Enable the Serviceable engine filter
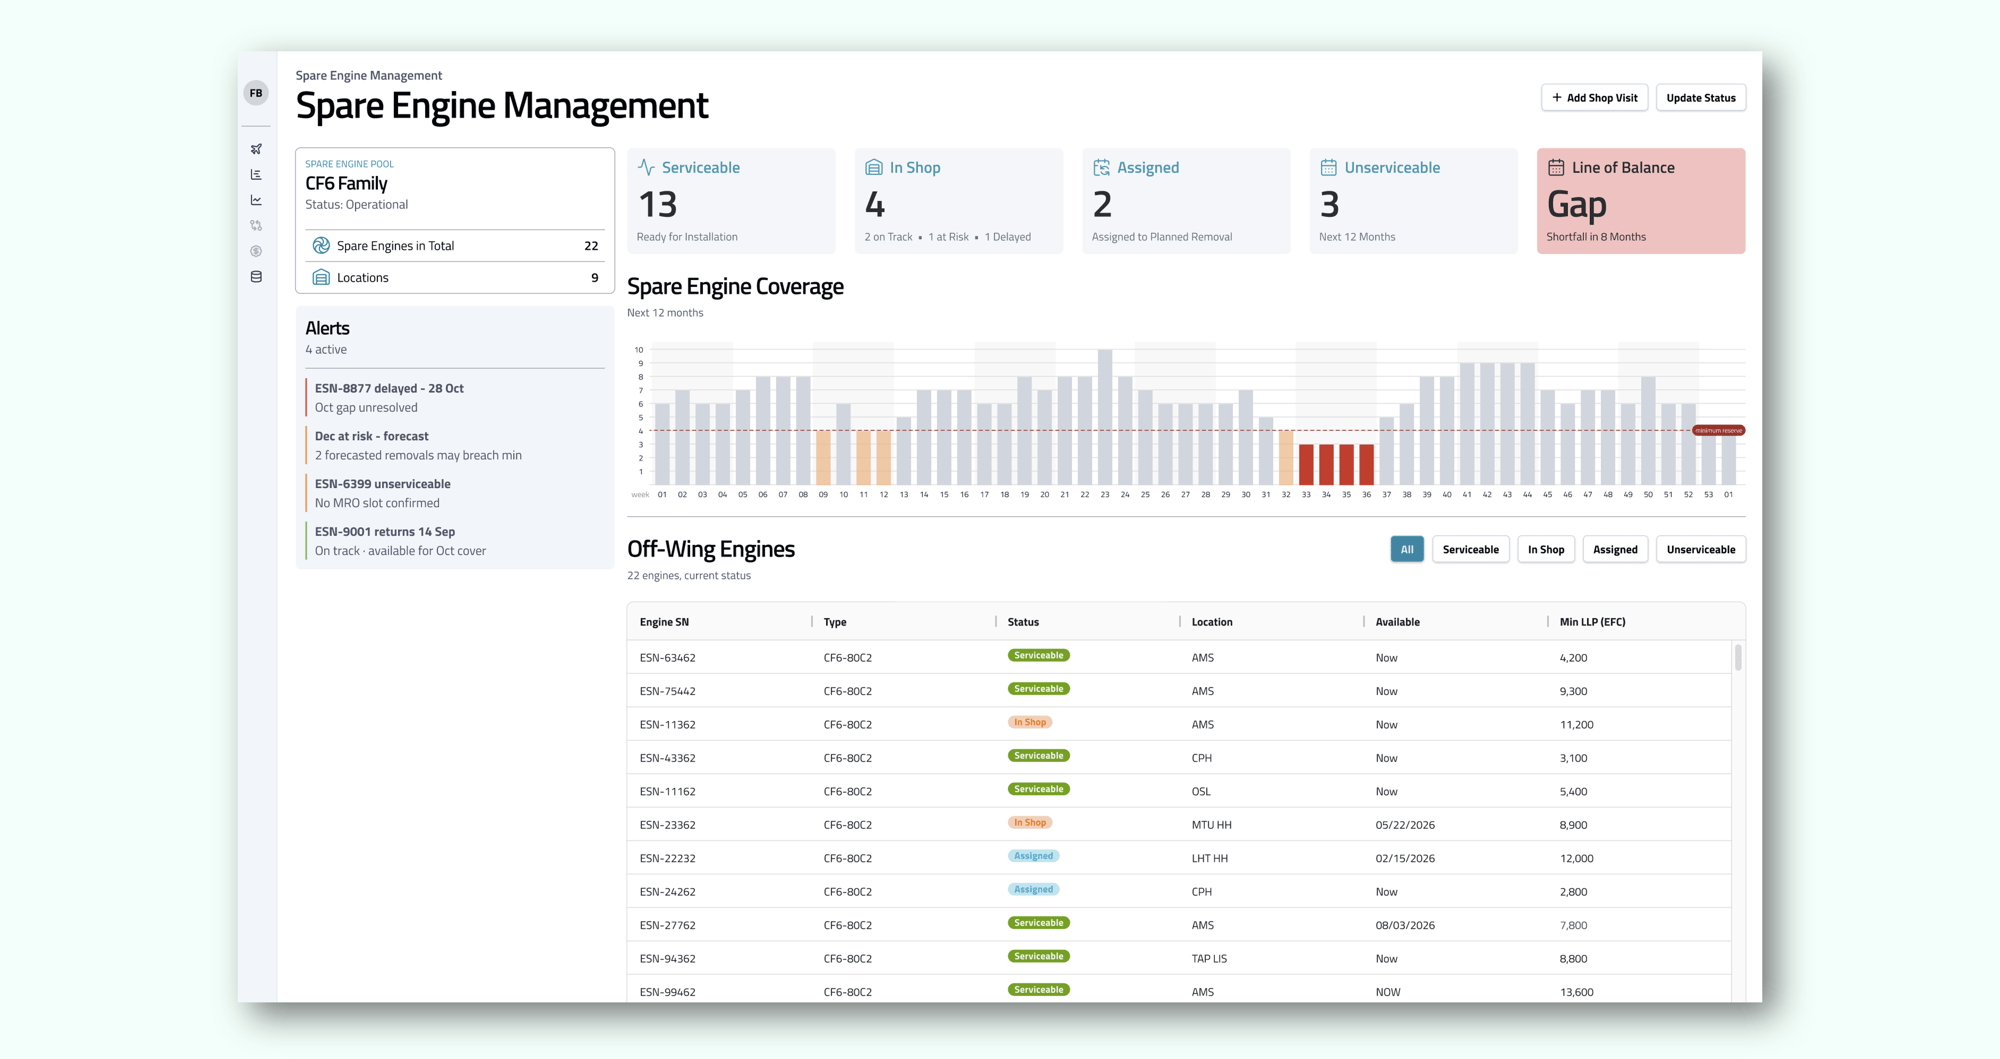 pyautogui.click(x=1470, y=549)
